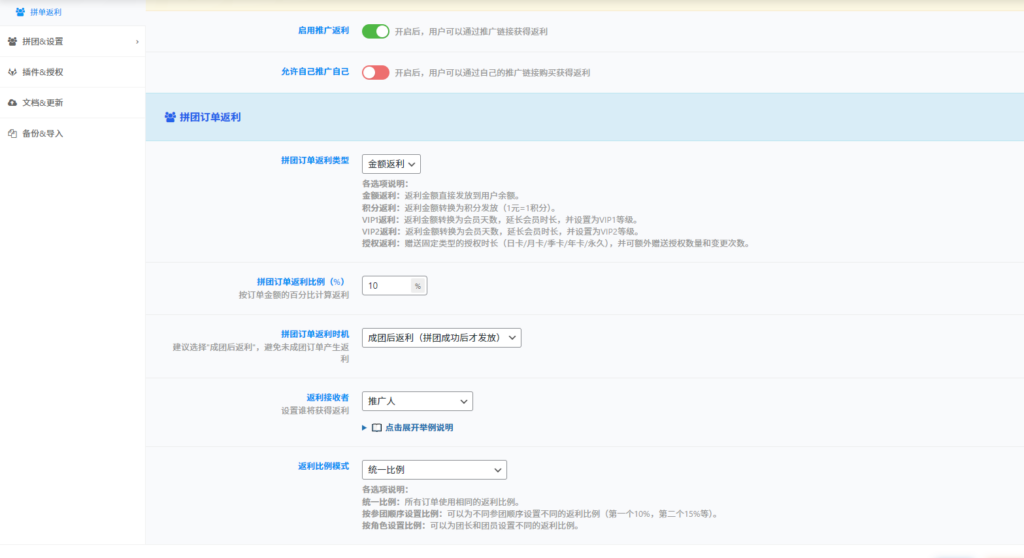Image resolution: width=1024 pixels, height=558 pixels.
Task: Click the % suffix in ratio field
Action: pyautogui.click(x=418, y=286)
